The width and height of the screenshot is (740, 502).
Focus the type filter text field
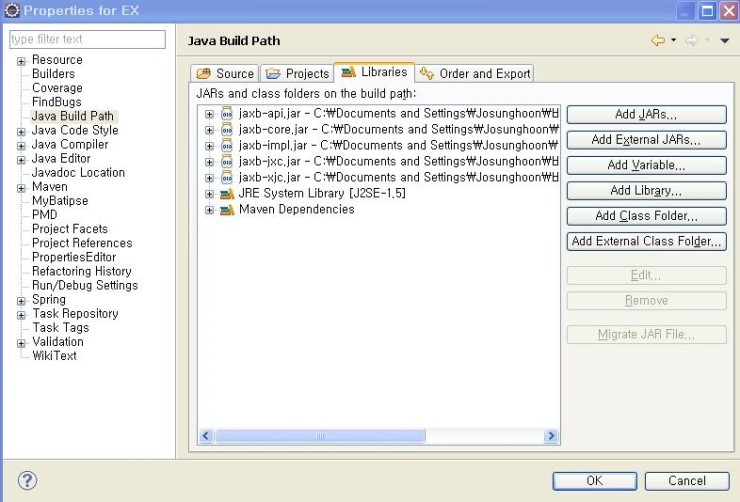pyautogui.click(x=87, y=39)
